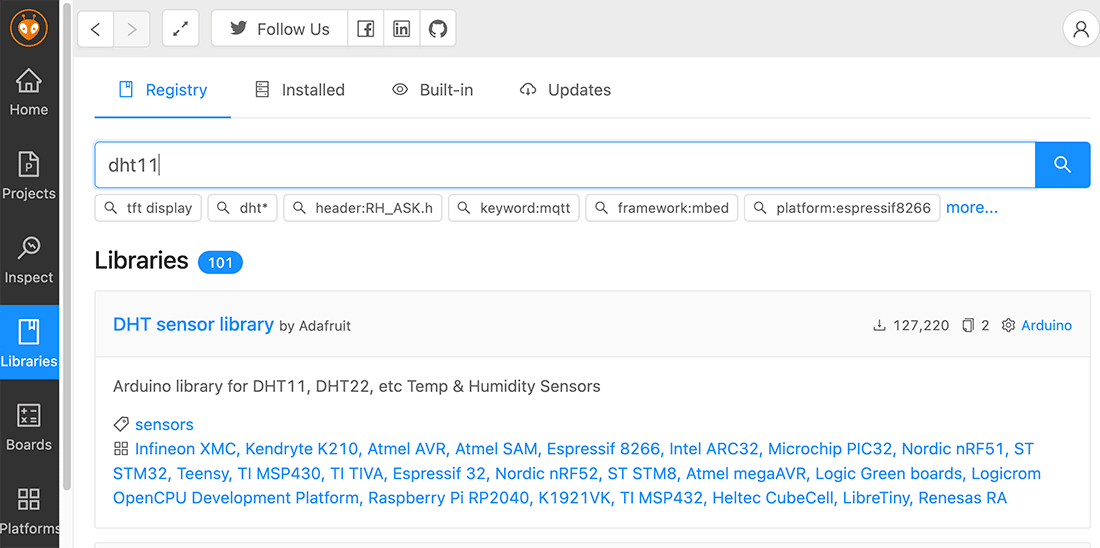The image size is (1100, 548).
Task: Click the LibreTiny platform link
Action: (x=876, y=498)
